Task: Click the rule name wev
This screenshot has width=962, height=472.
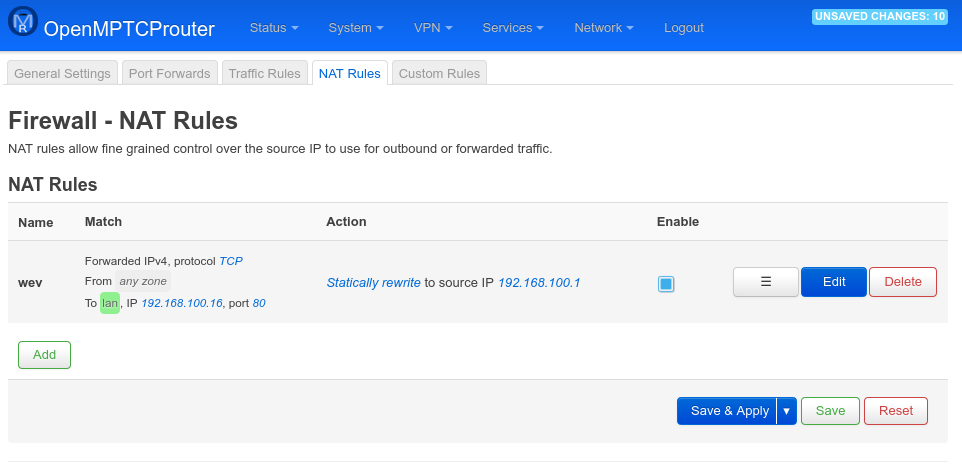Action: [x=30, y=284]
